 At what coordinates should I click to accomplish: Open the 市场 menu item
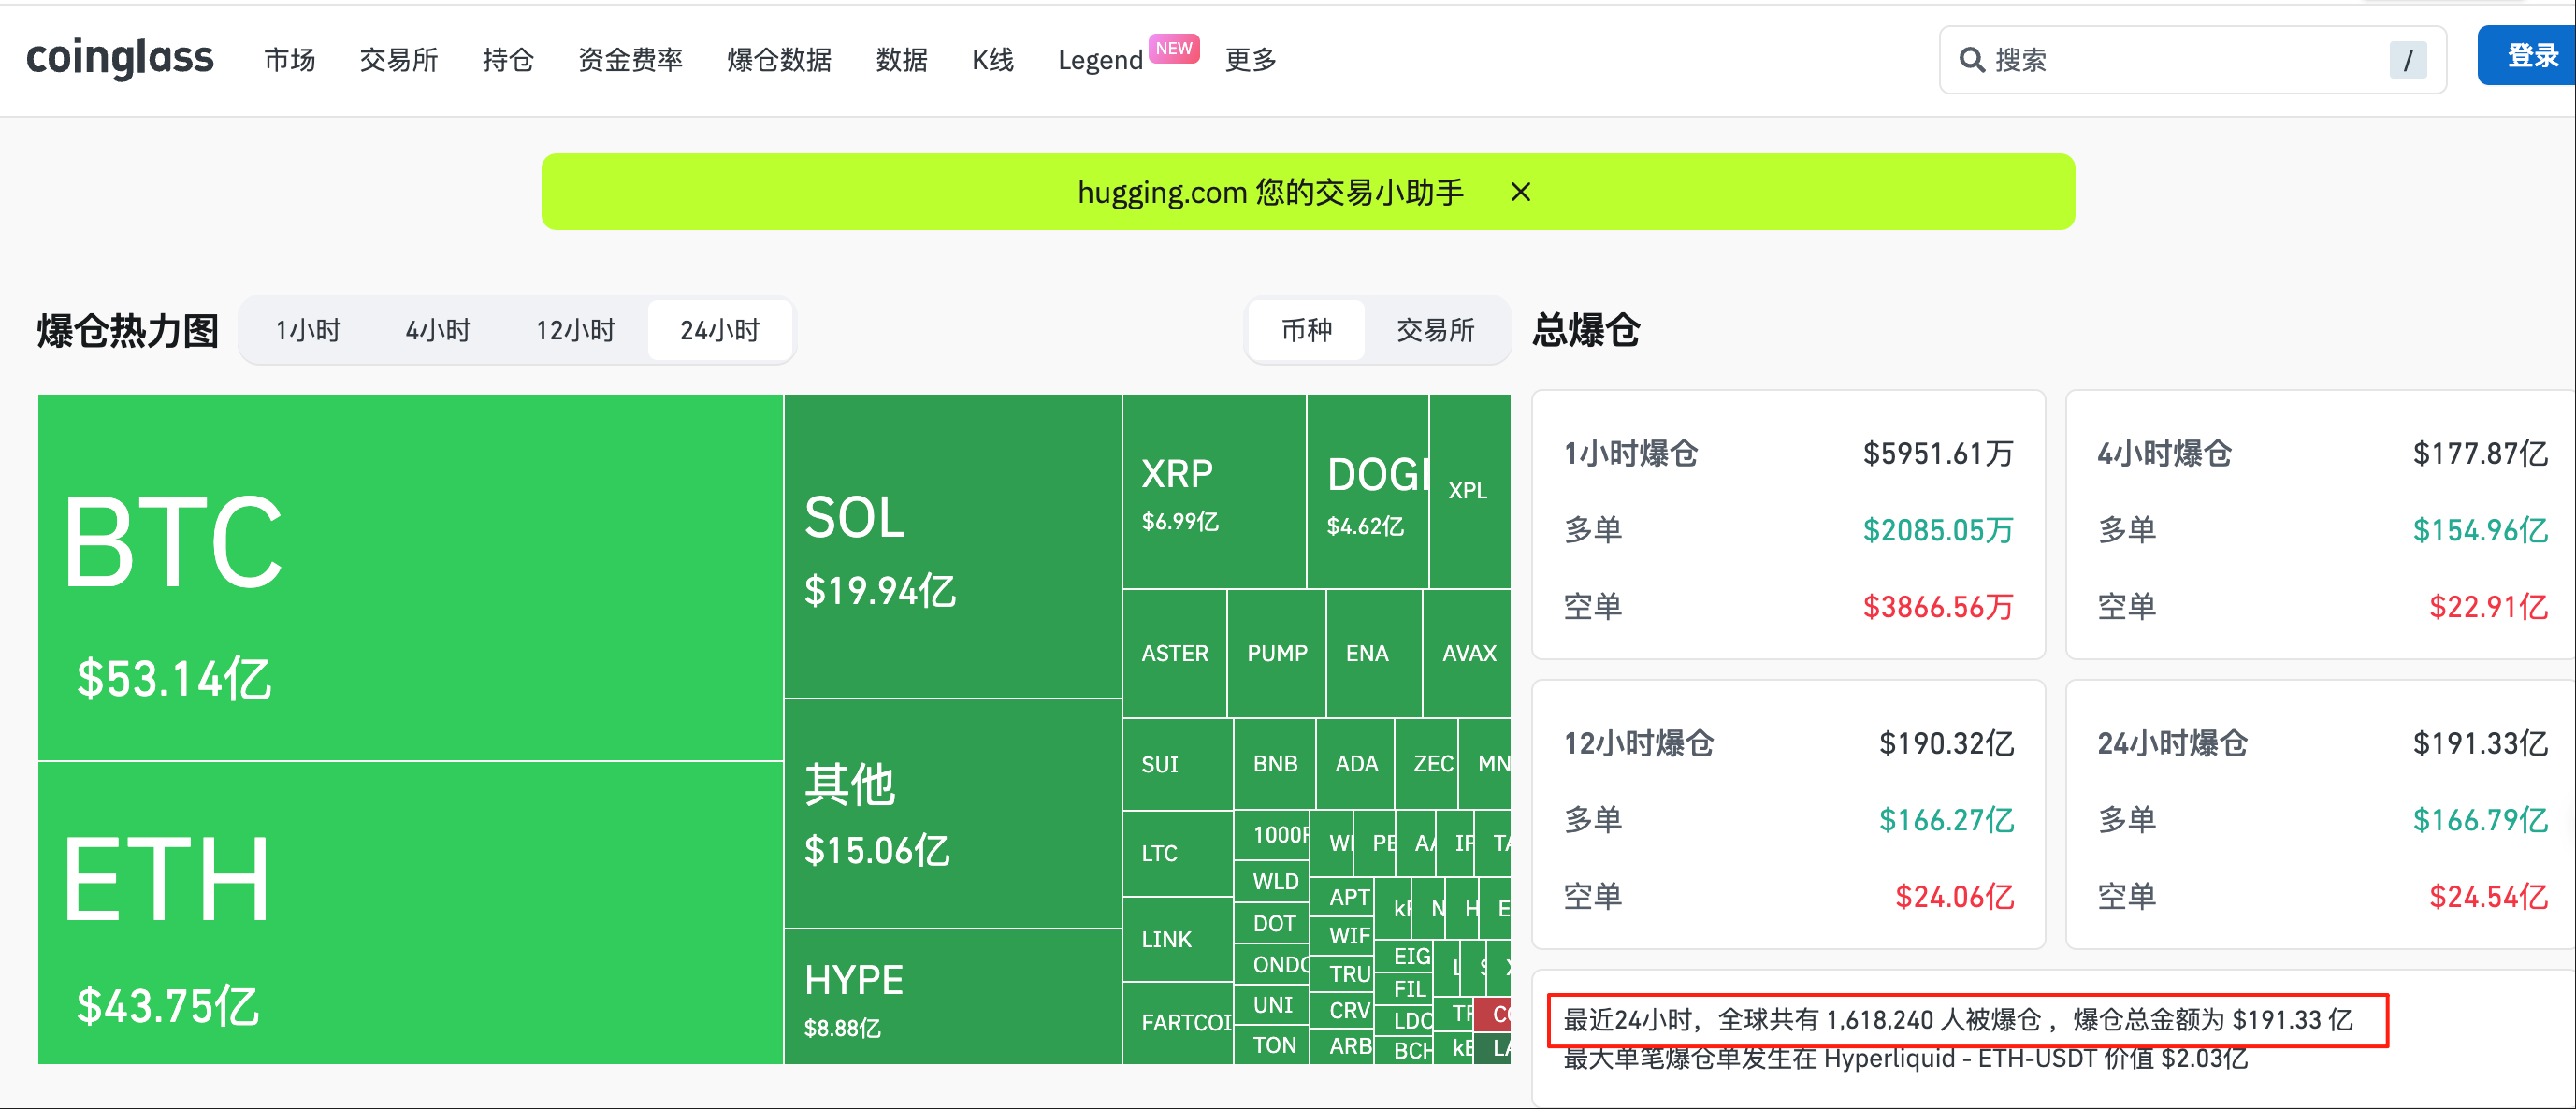tap(289, 60)
